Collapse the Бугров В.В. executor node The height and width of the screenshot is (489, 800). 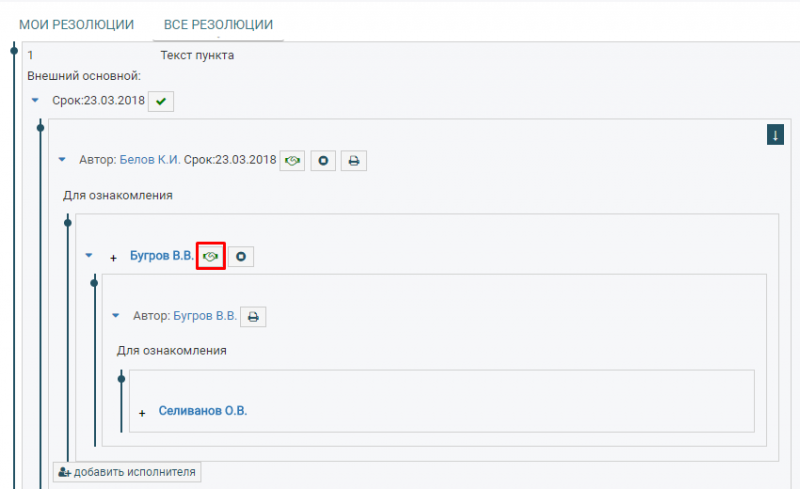(89, 257)
